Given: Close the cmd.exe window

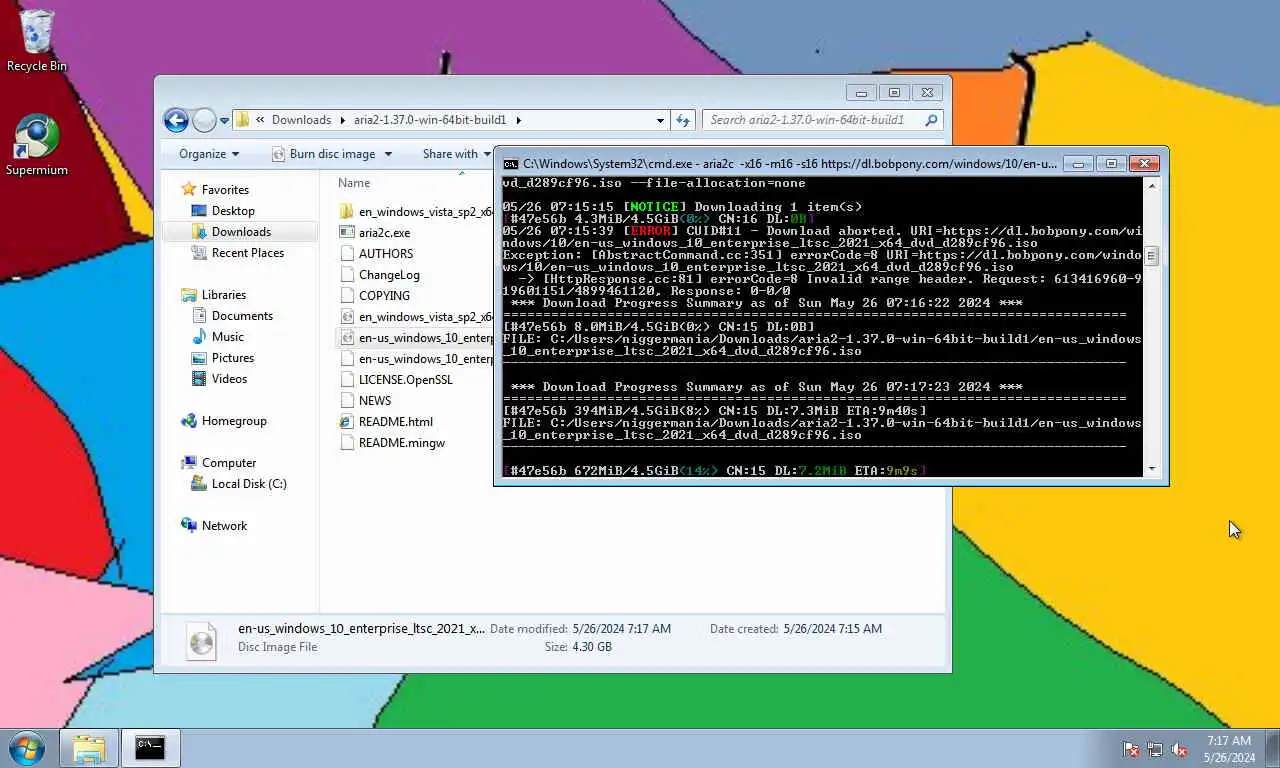Looking at the screenshot, I should pos(1144,164).
